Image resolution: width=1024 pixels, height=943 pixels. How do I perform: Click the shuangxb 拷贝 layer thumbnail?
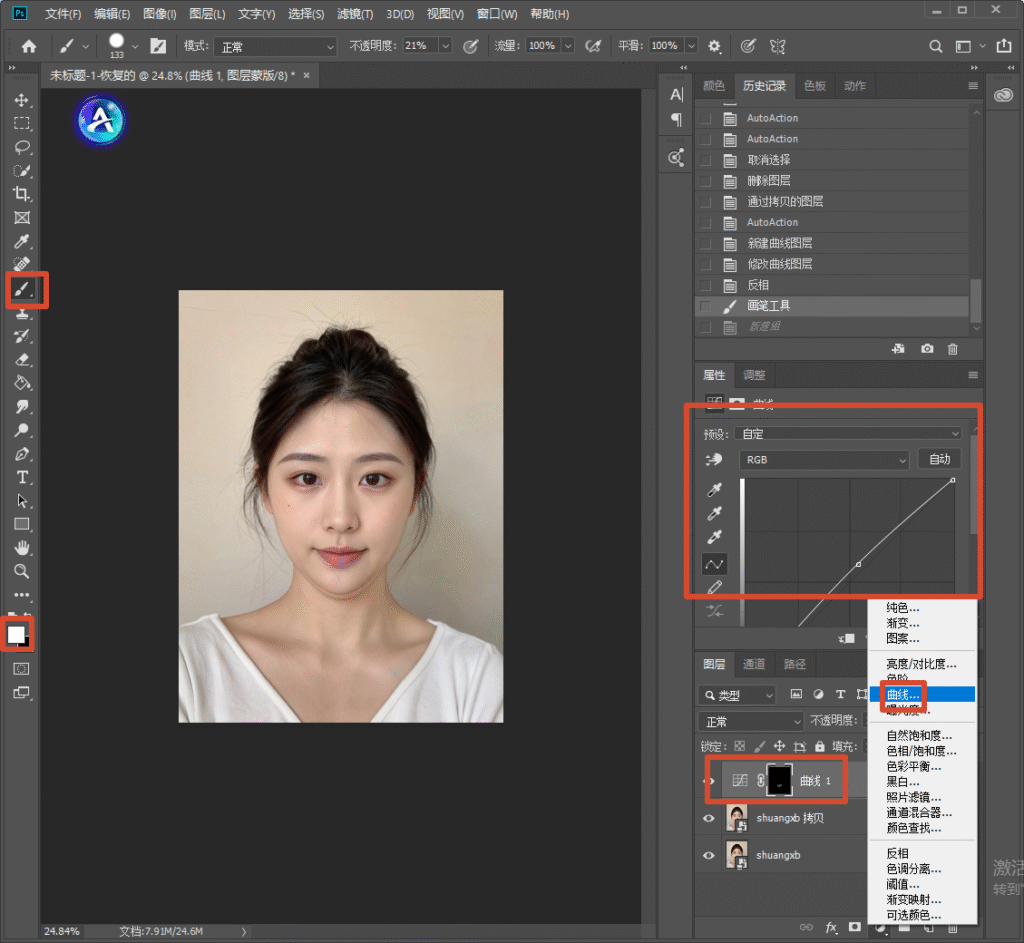[x=737, y=818]
